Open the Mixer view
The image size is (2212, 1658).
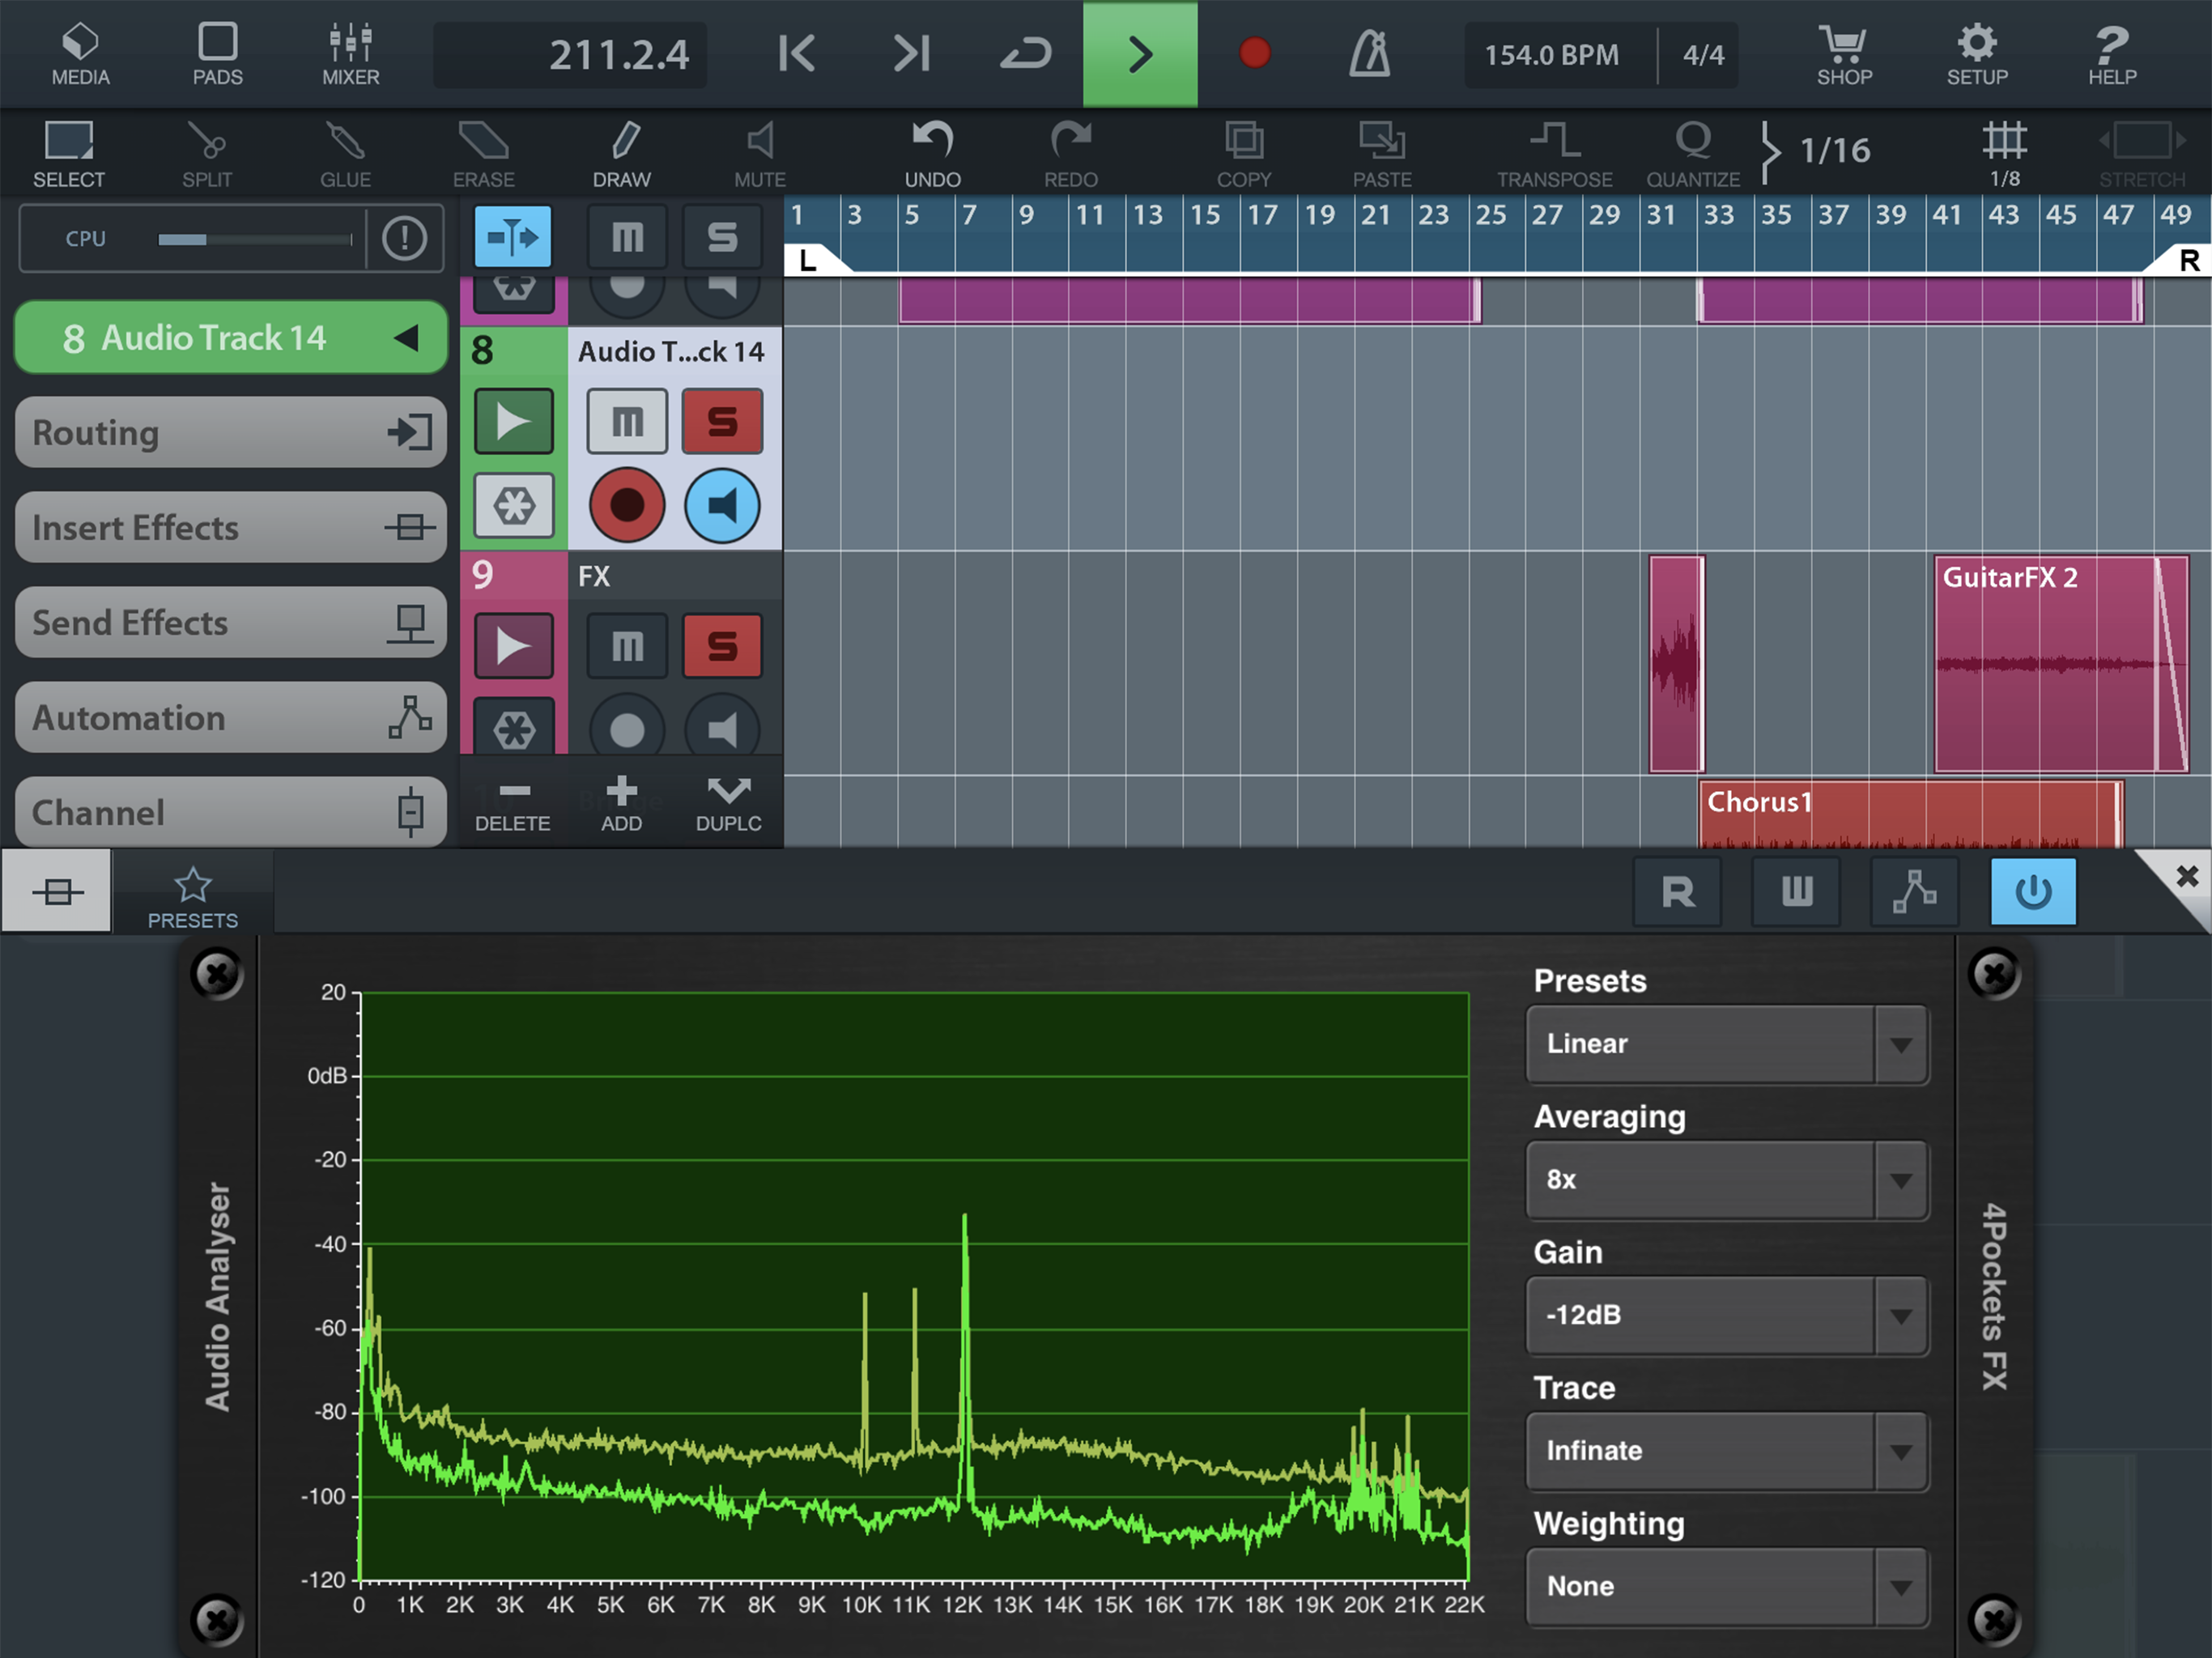point(350,54)
